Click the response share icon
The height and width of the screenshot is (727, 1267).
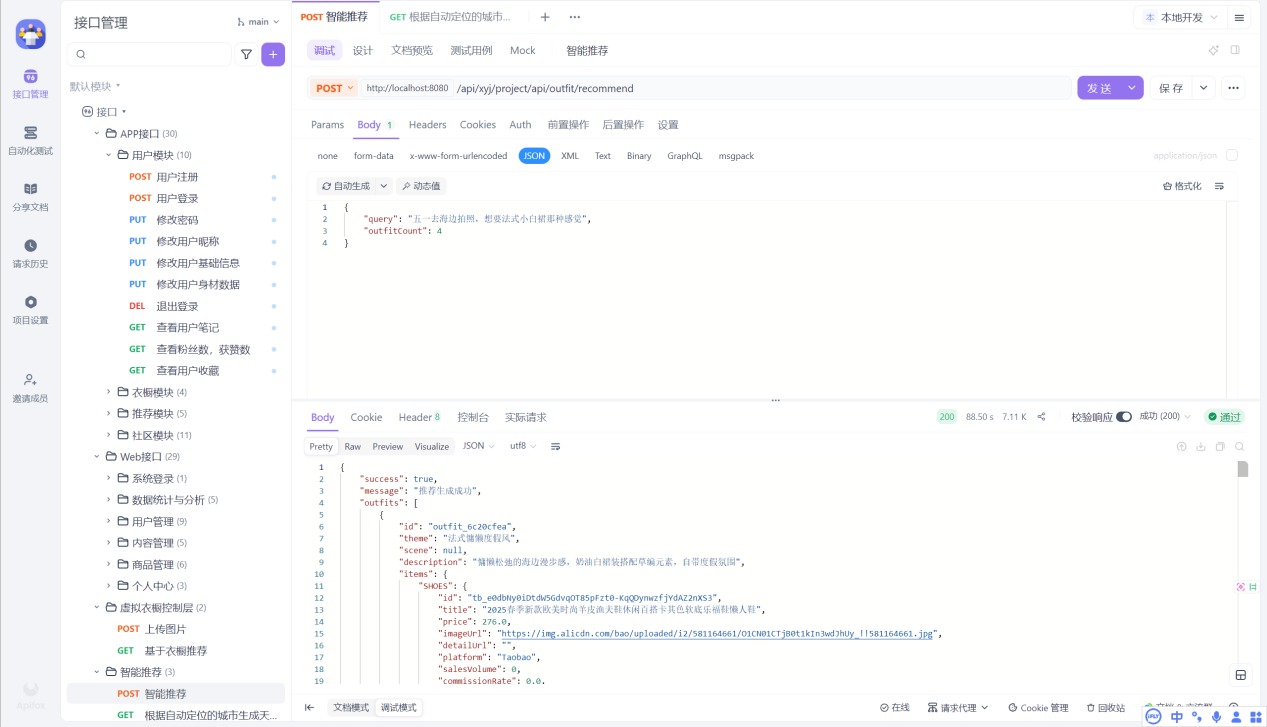1041,417
